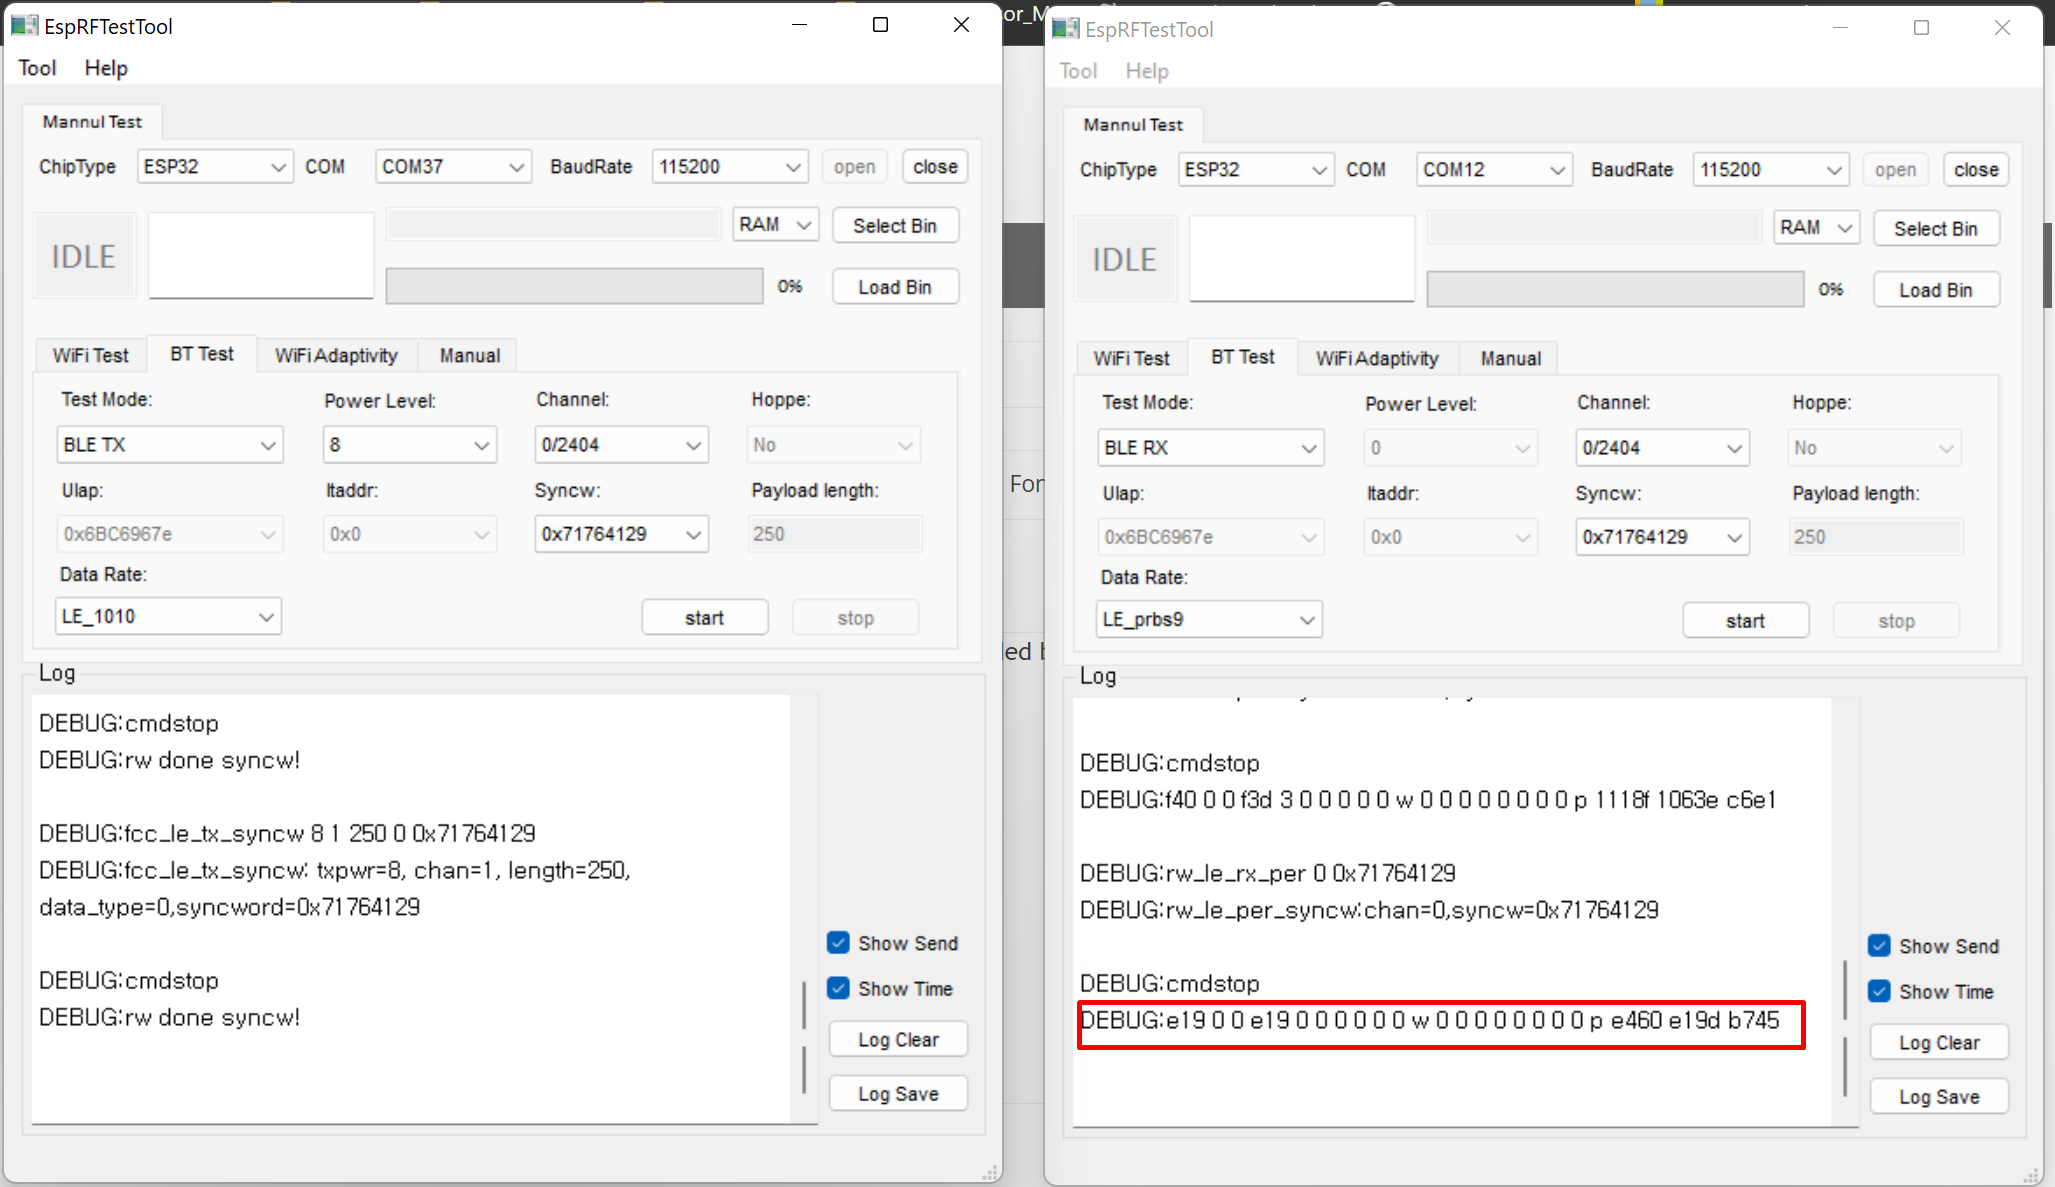
Task: Click close port button in right window
Action: click(1976, 170)
